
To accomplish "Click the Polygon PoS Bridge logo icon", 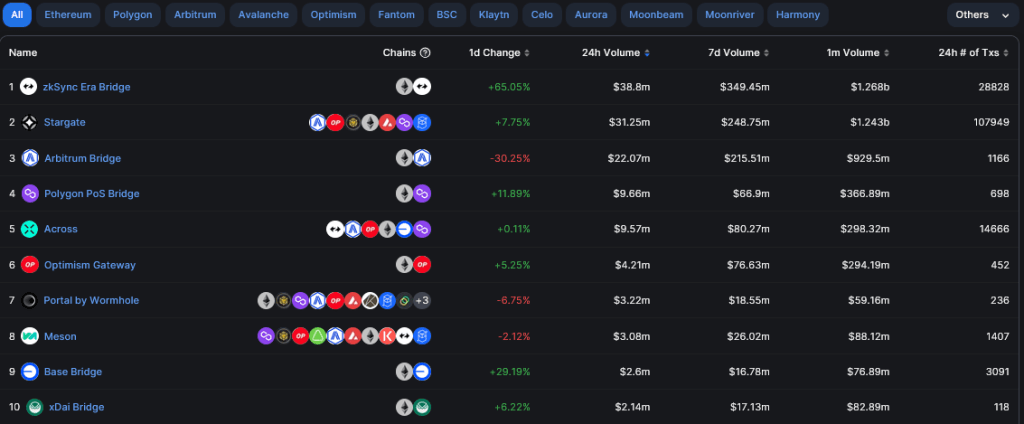I will point(29,193).
